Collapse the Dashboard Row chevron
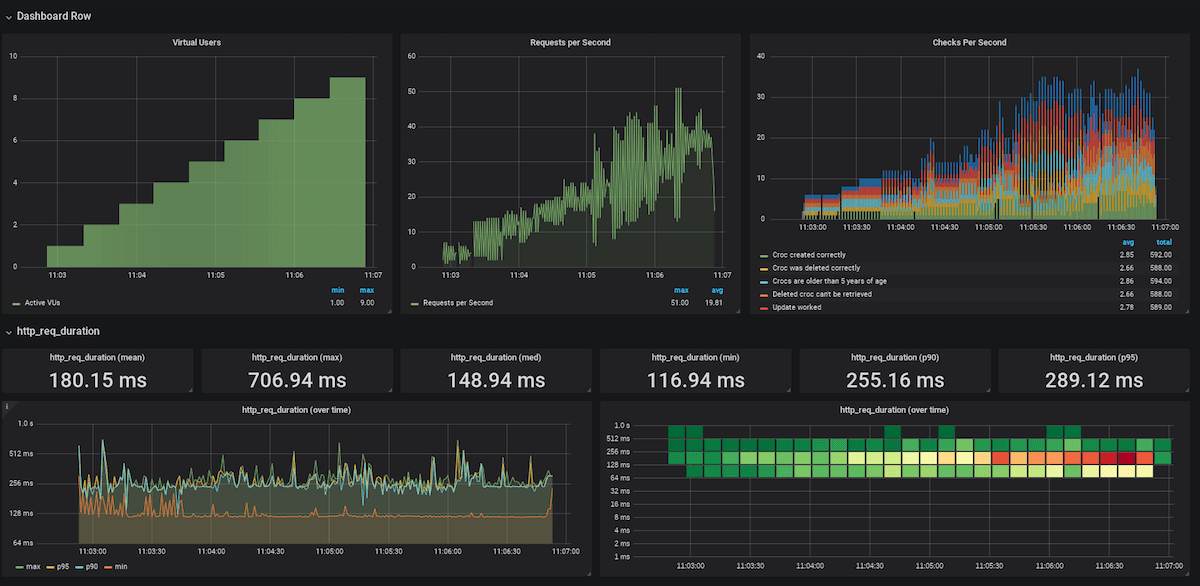 click(x=8, y=16)
